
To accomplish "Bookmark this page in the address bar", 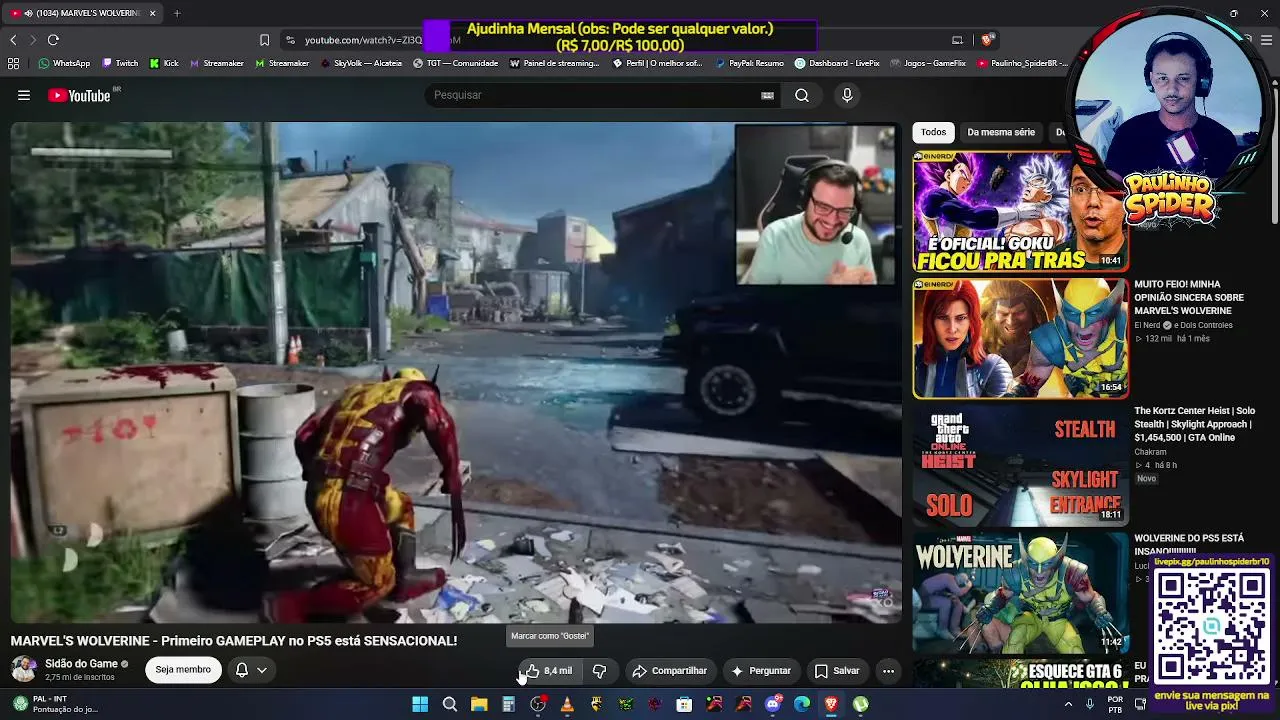I will pyautogui.click(x=264, y=40).
